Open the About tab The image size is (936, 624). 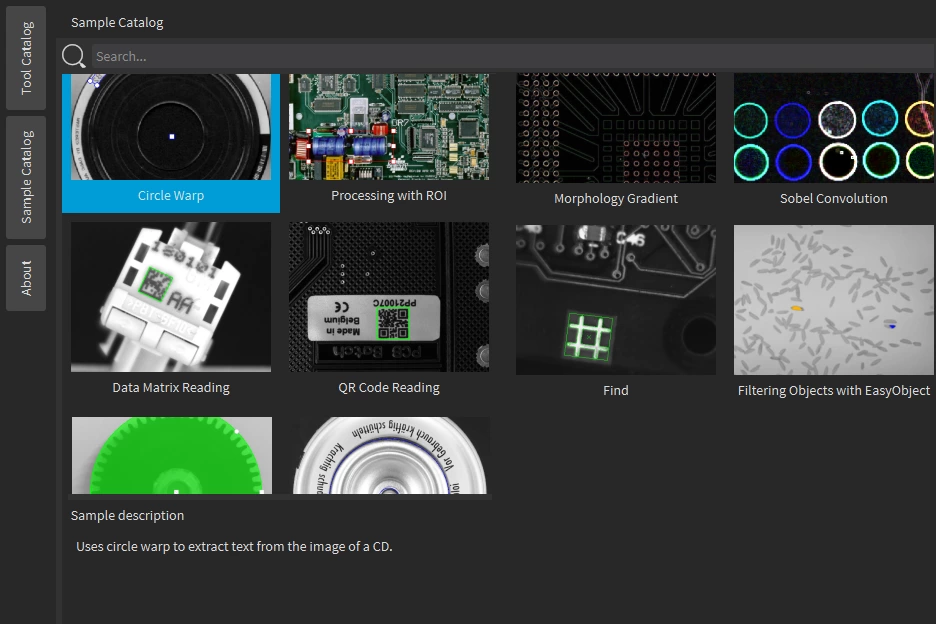(26, 278)
